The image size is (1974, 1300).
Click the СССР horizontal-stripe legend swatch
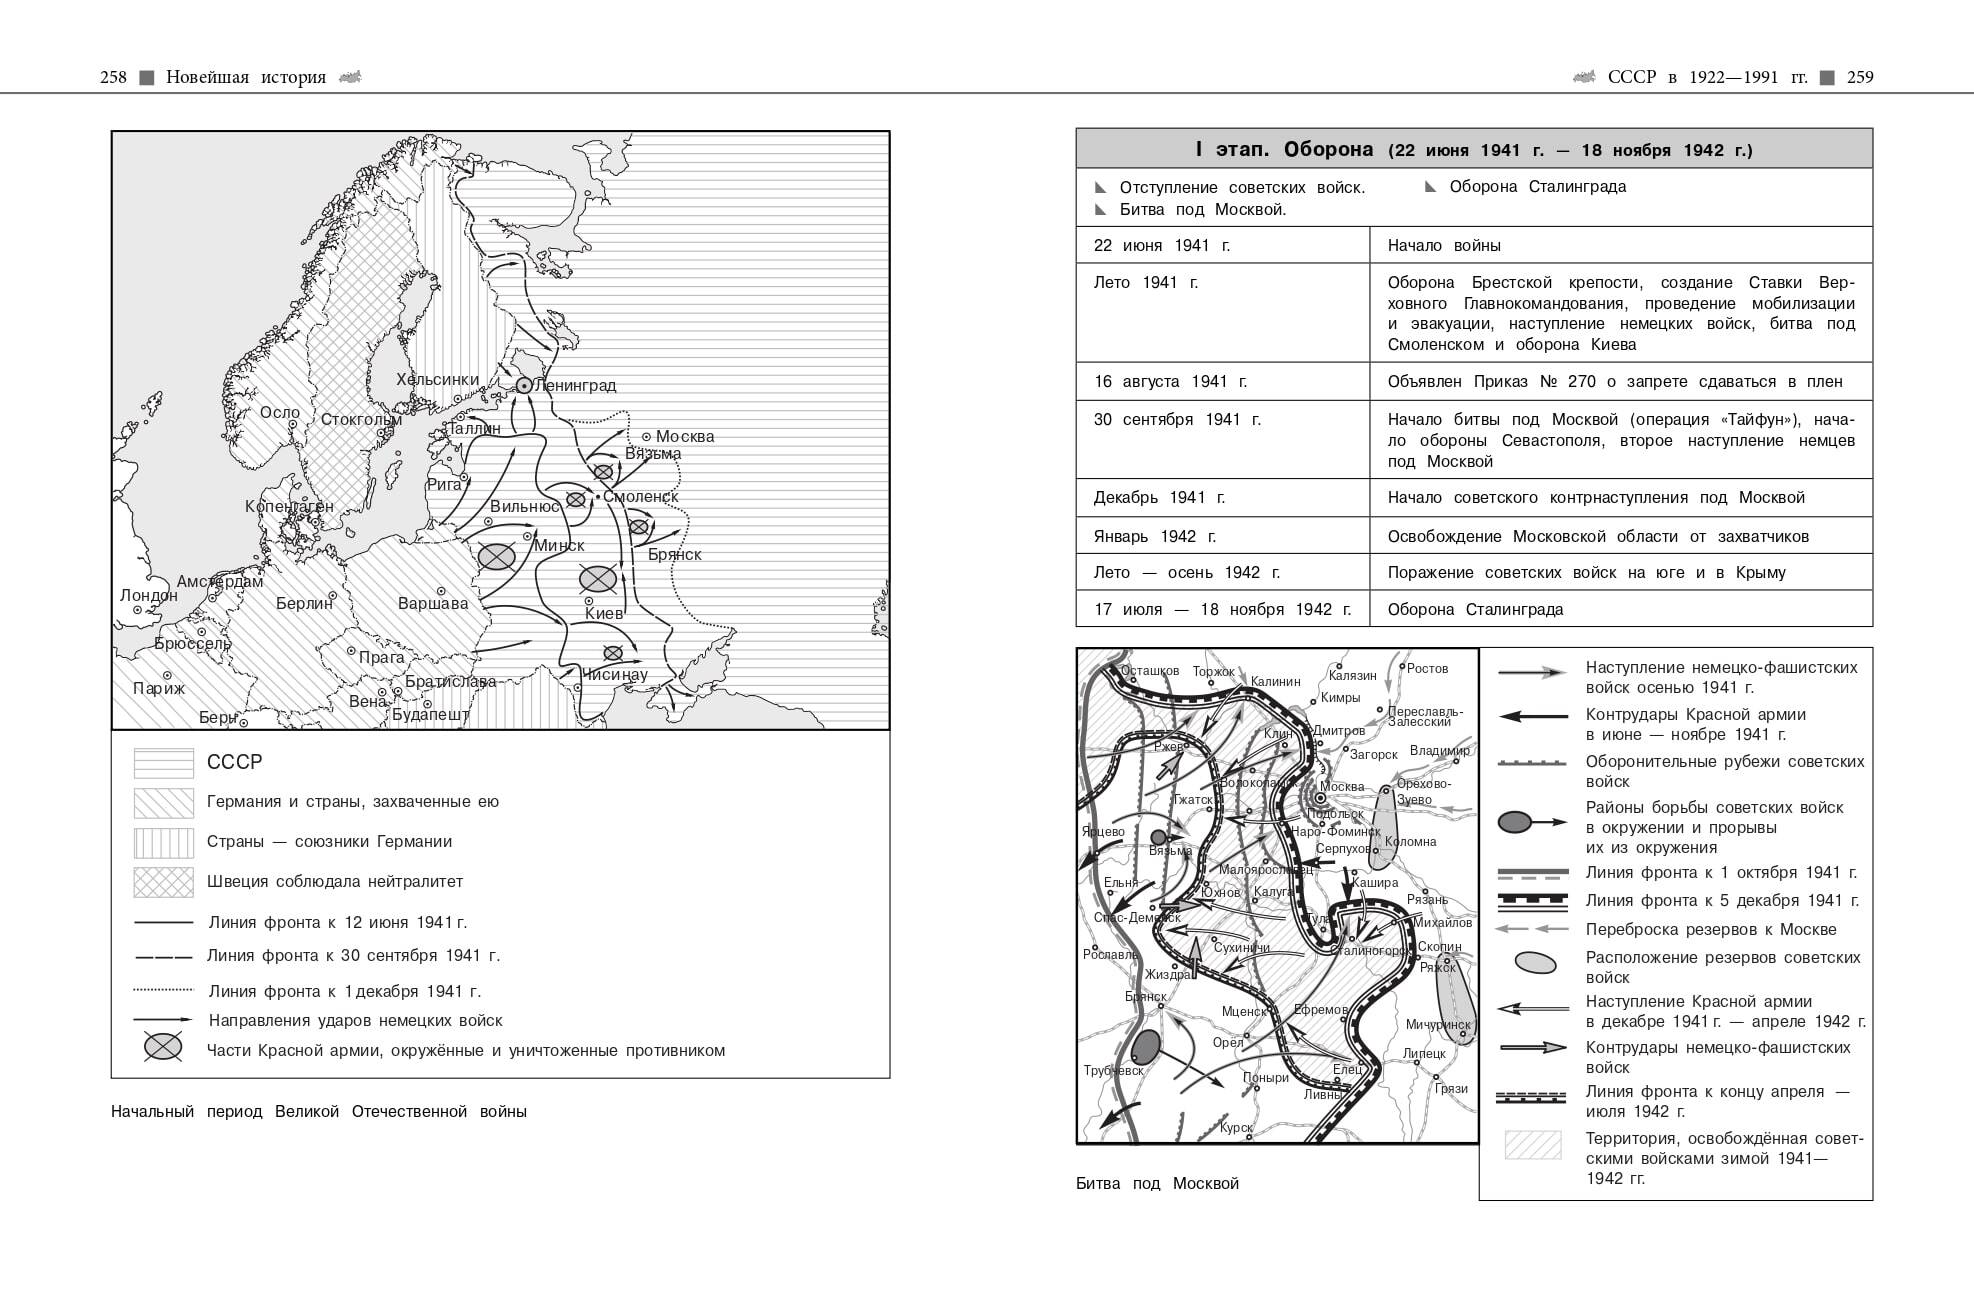point(163,763)
